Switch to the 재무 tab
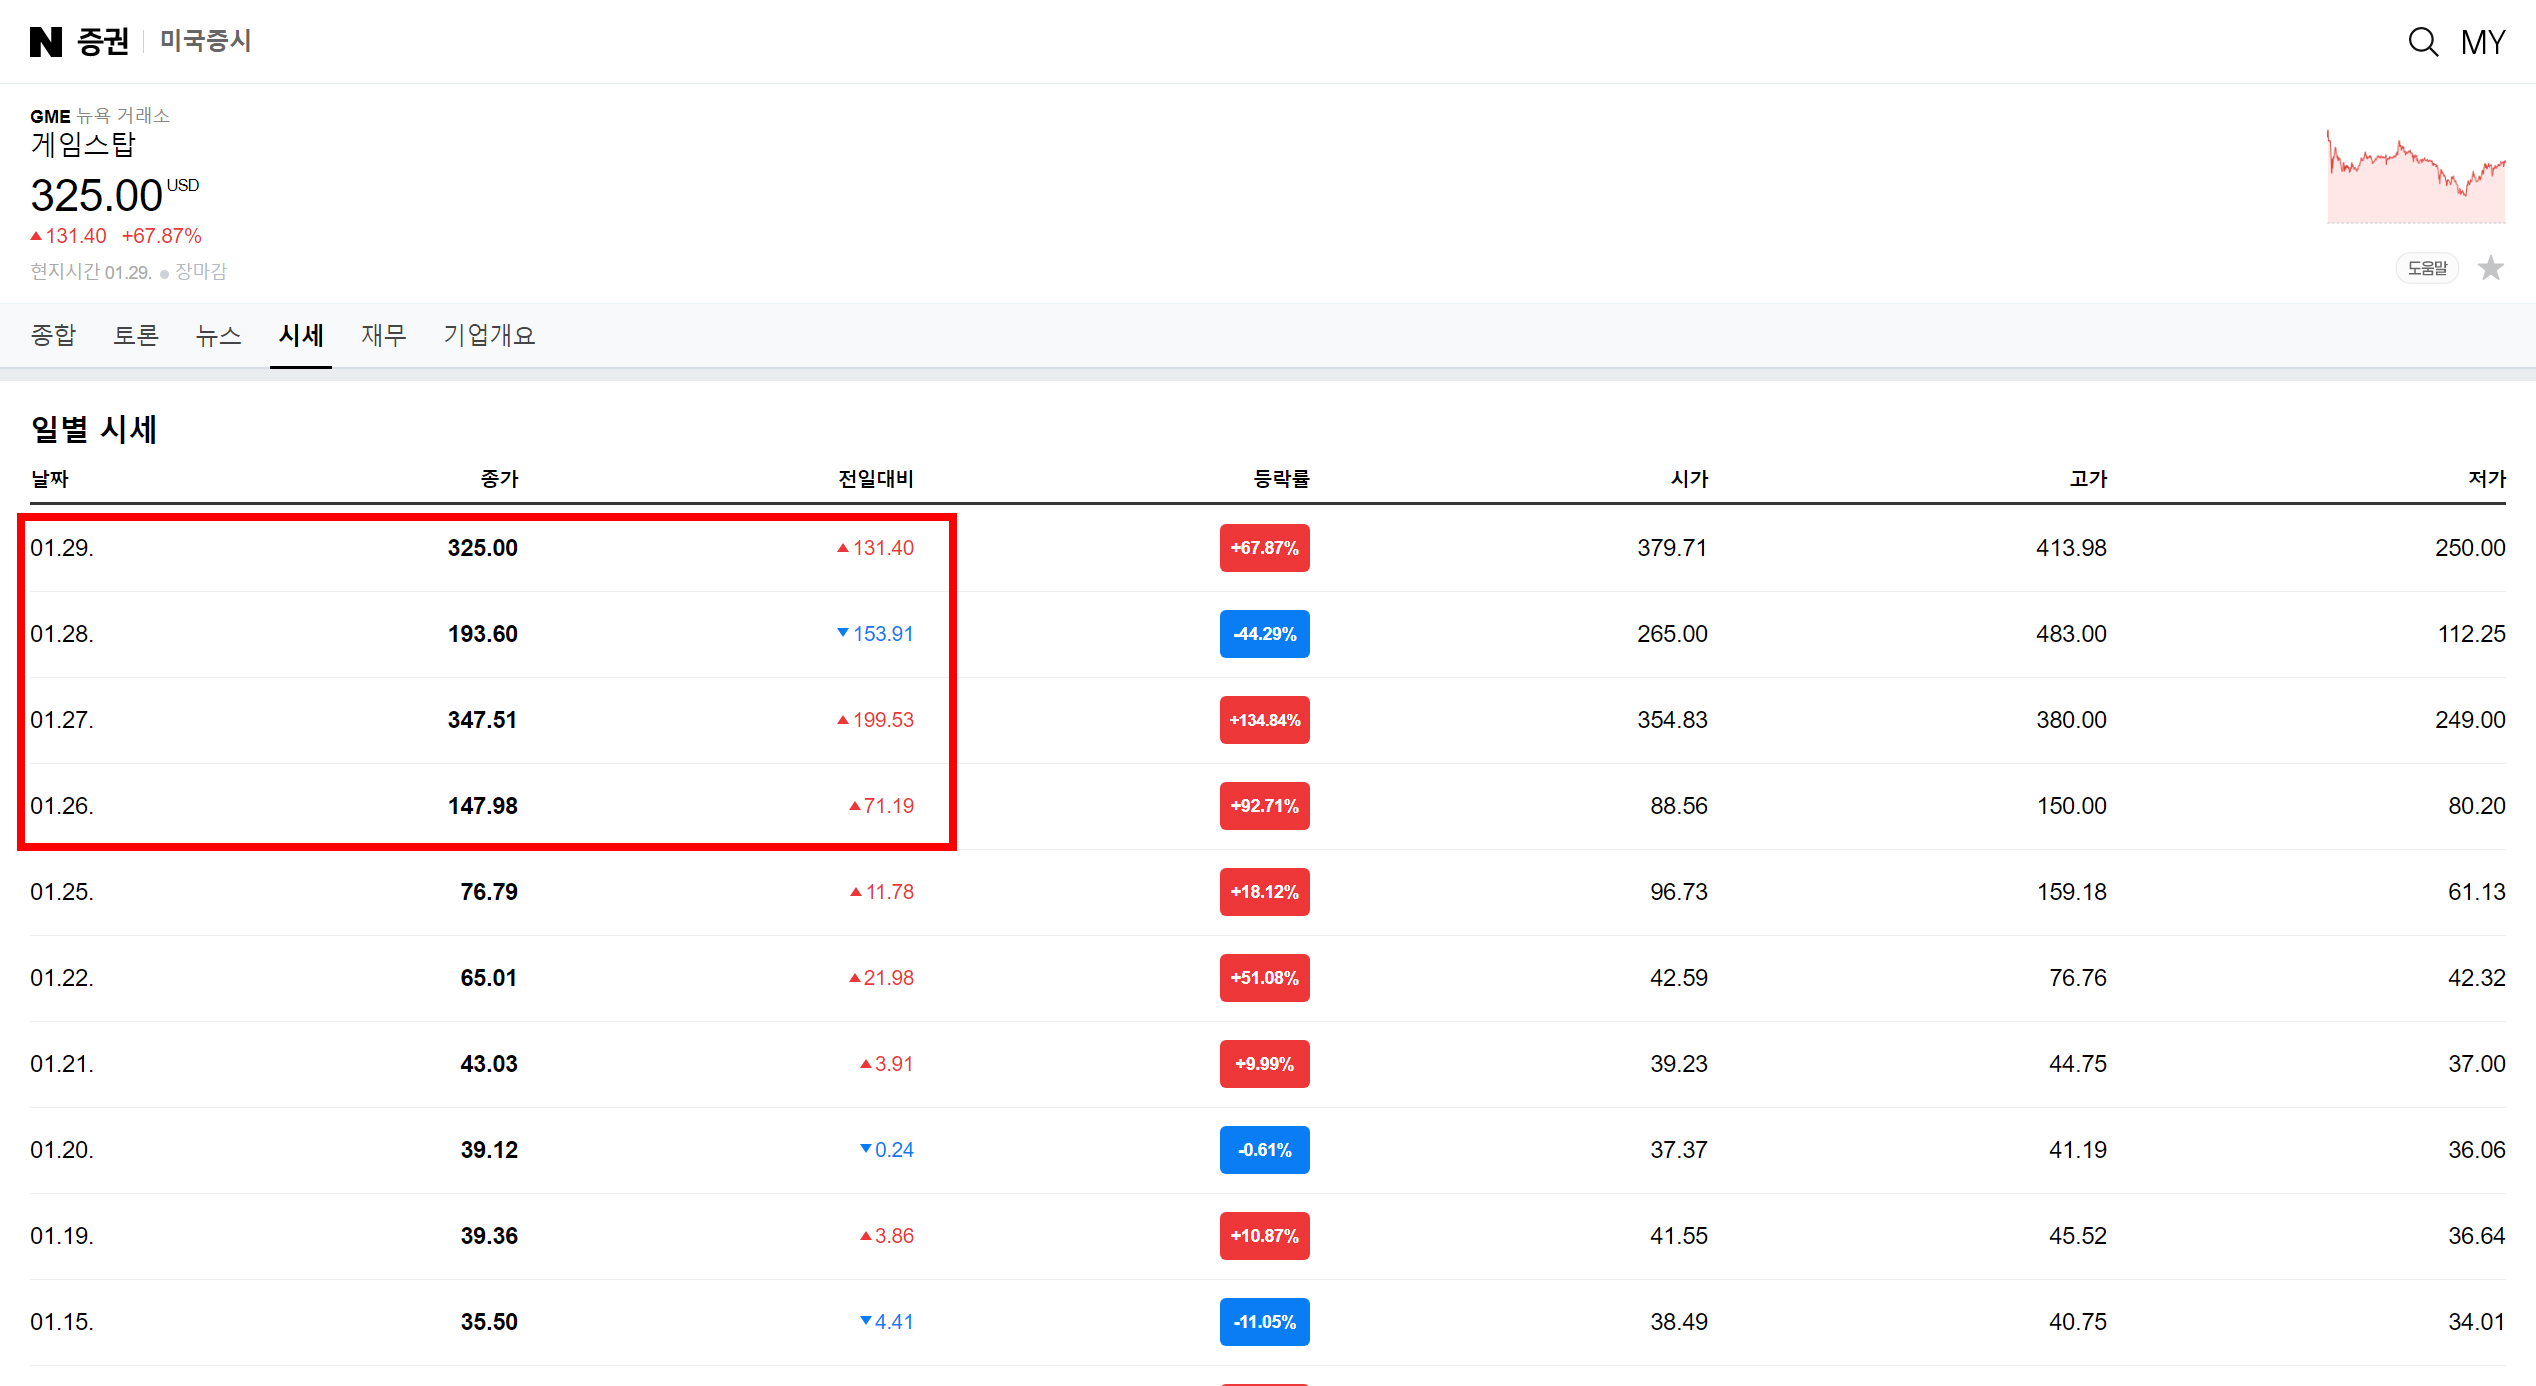This screenshot has width=2536, height=1386. (384, 335)
